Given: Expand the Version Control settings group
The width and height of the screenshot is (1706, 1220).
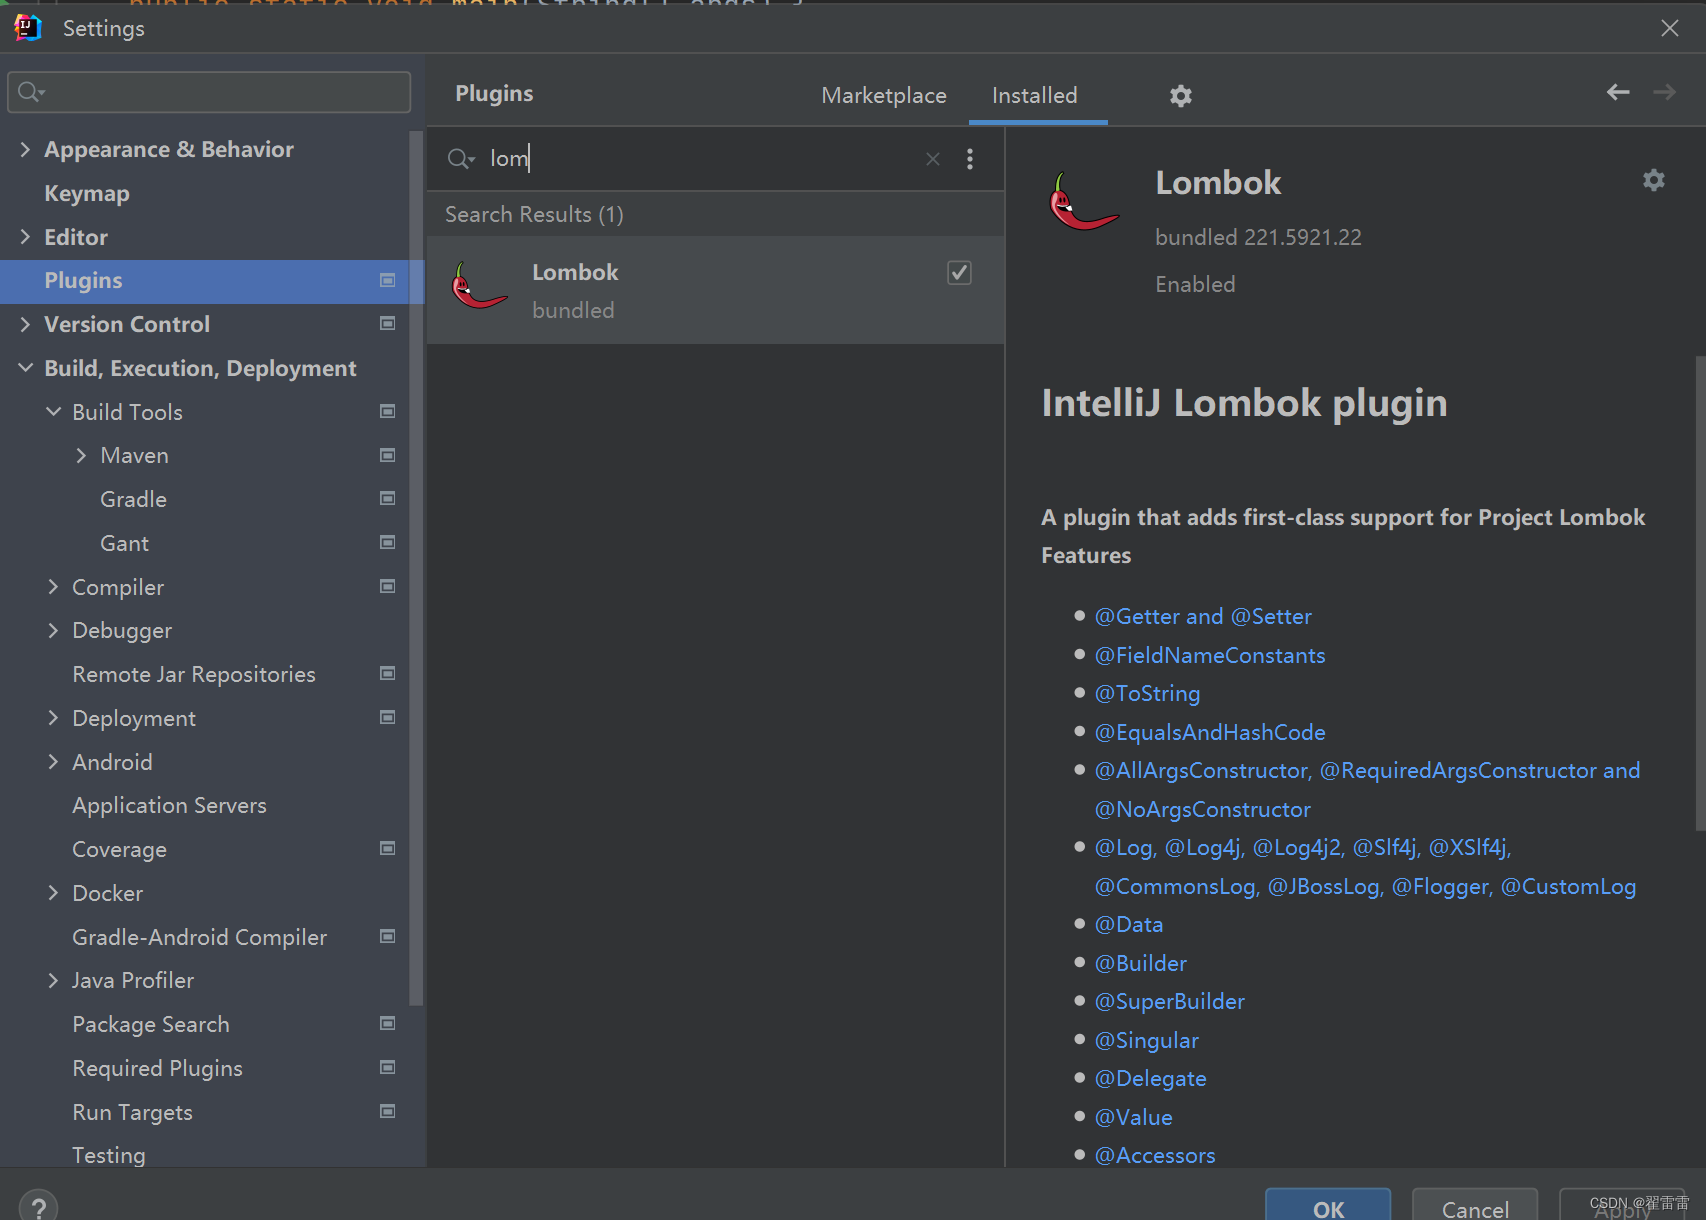Looking at the screenshot, I should [x=25, y=324].
